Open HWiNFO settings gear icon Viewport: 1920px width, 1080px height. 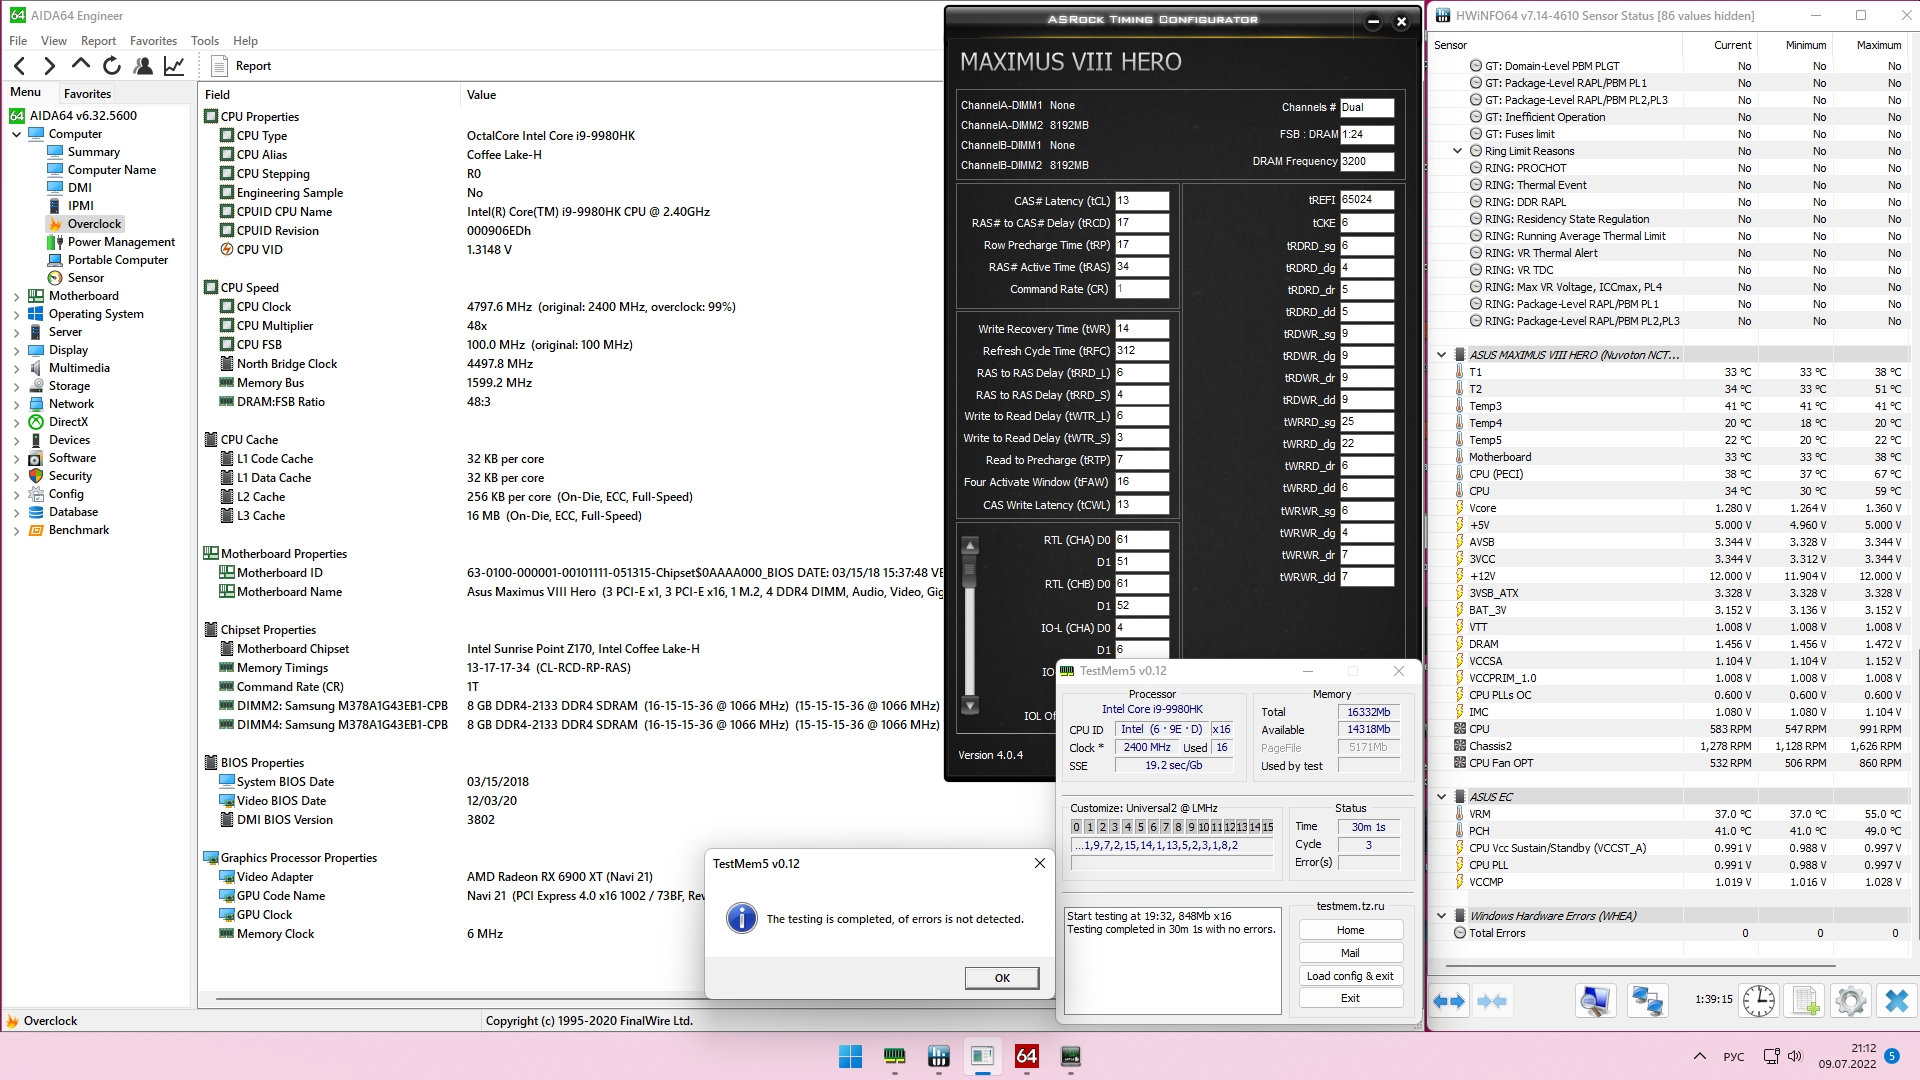coord(1851,1000)
